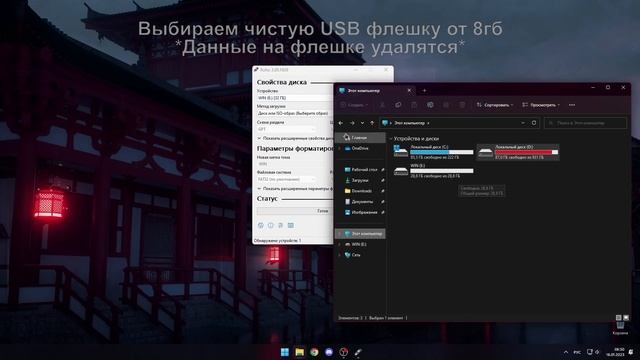Expand Показать расширенные свойства диска in Rufus
Screen dimensions: 640x360
[x=296, y=138]
